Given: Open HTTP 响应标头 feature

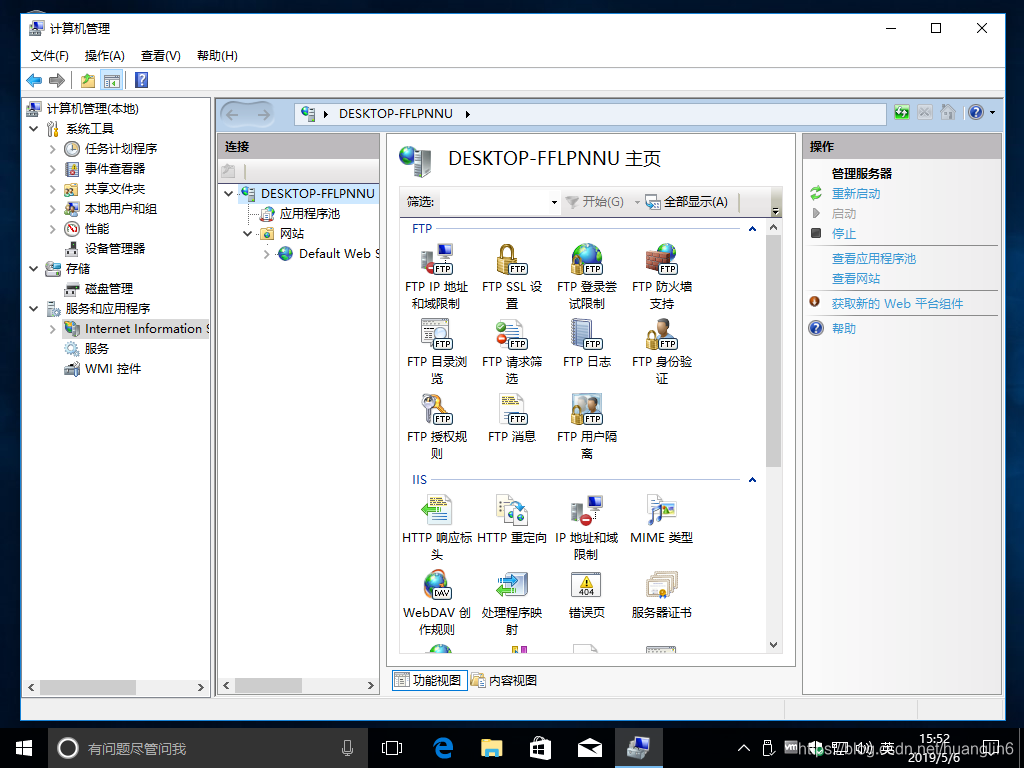Looking at the screenshot, I should (x=436, y=528).
